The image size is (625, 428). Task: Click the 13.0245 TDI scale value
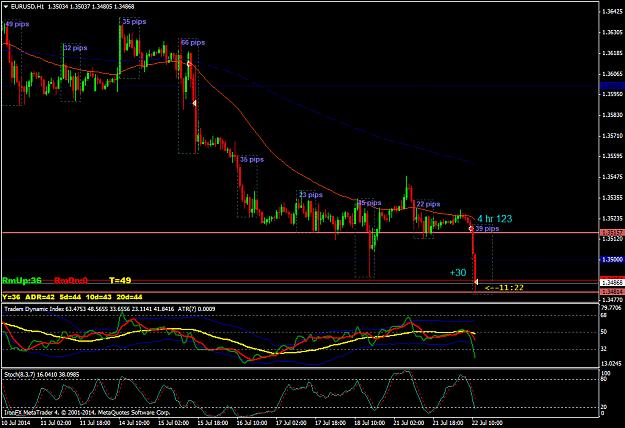[611, 363]
